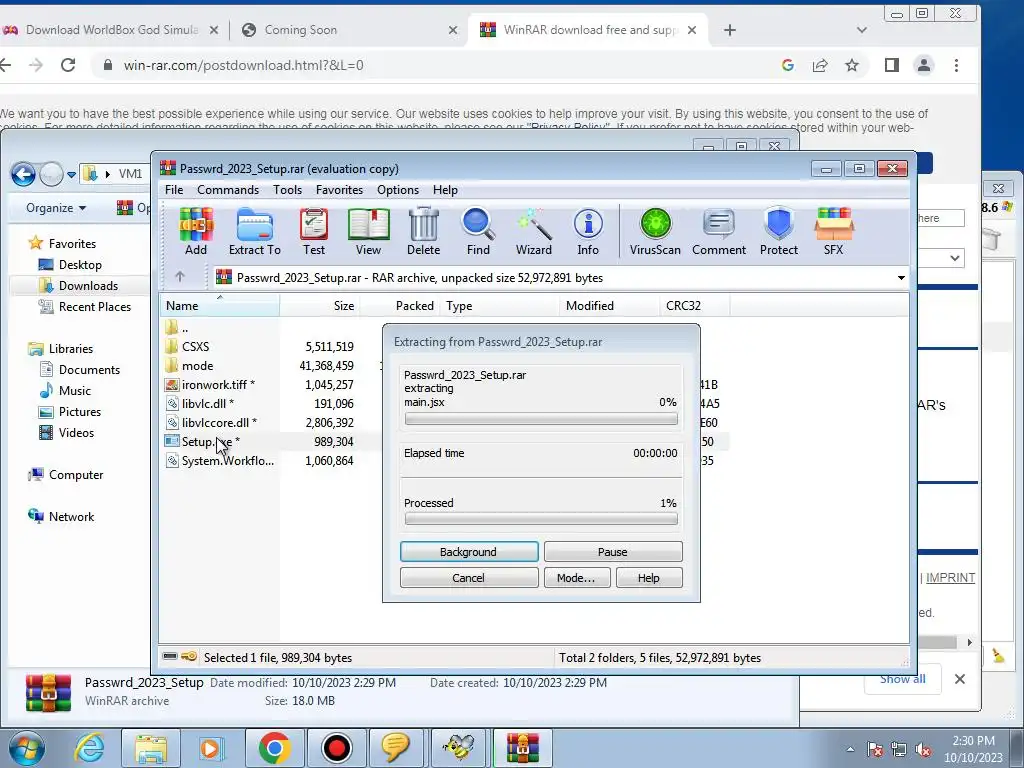Click the Google icon in the address bar

tap(788, 65)
